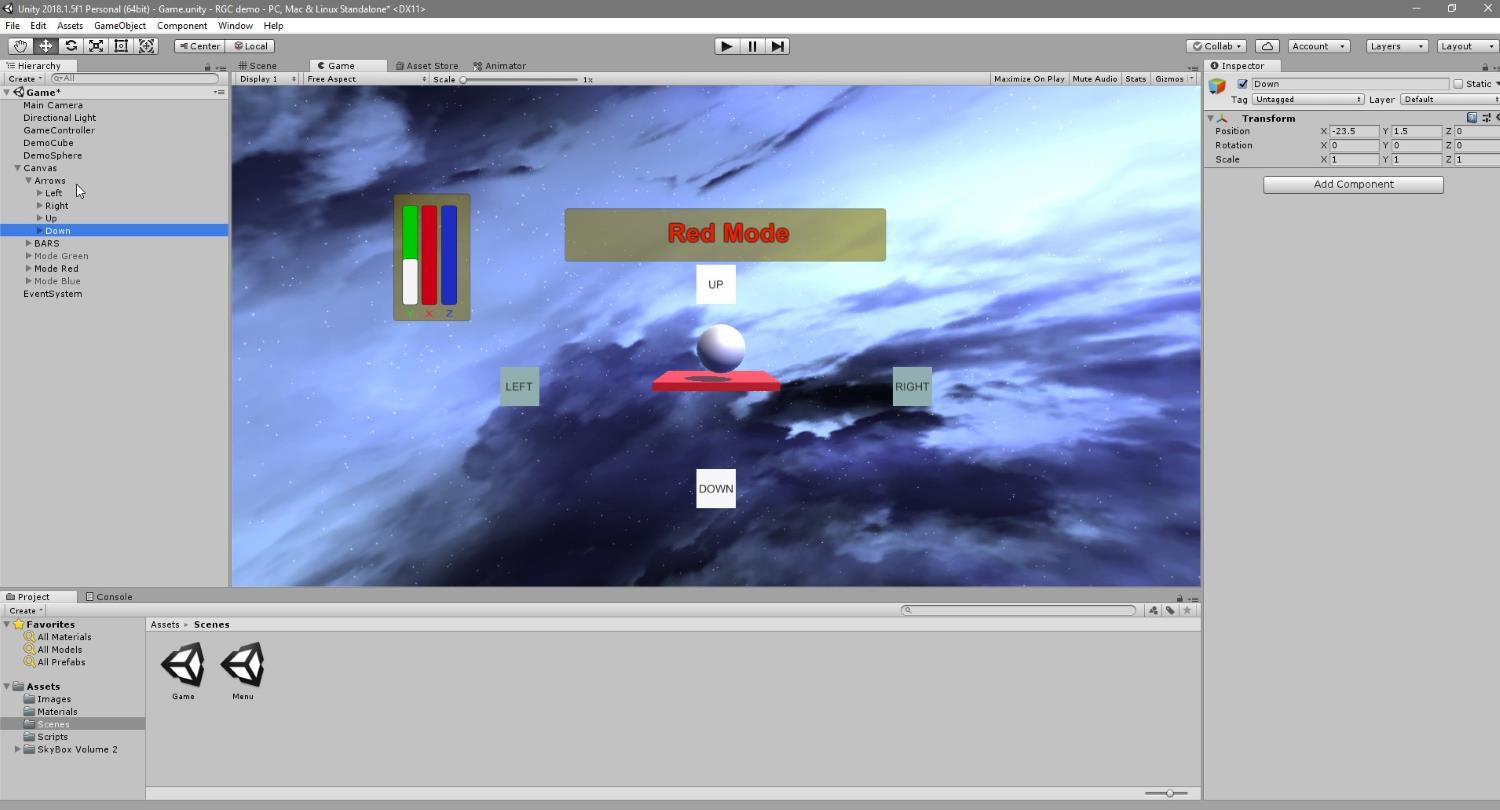Select the Move tool in the toolbar
Image resolution: width=1500 pixels, height=810 pixels.
(46, 46)
